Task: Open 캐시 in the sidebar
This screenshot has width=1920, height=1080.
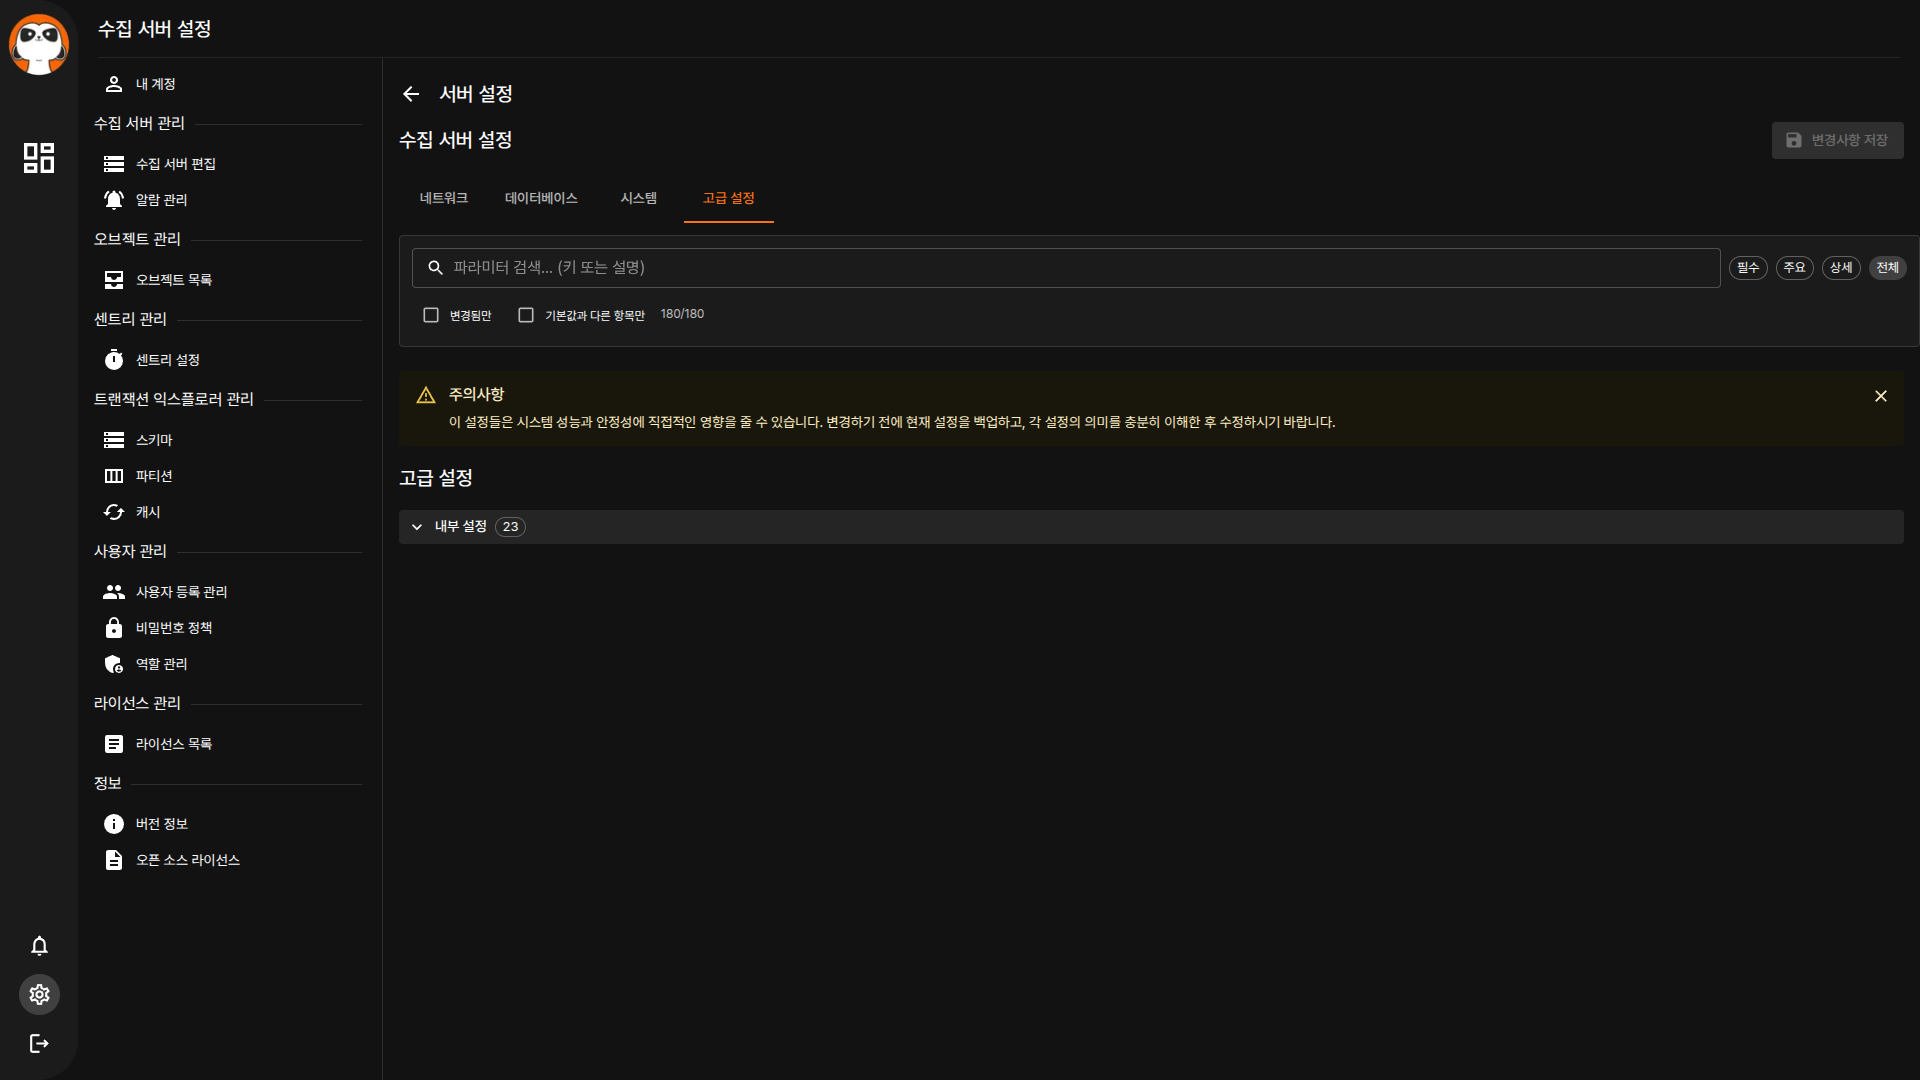Action: [x=148, y=512]
